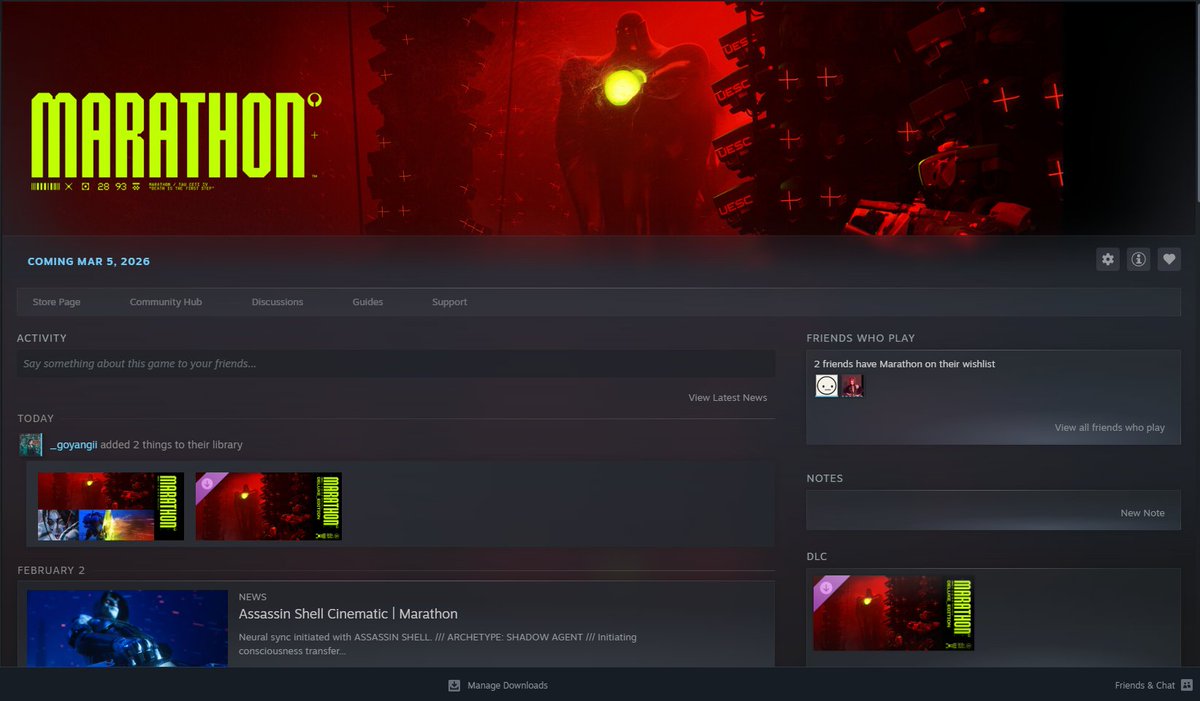1200x701 pixels.
Task: Click the Manage Downloads icon
Action: 454,685
